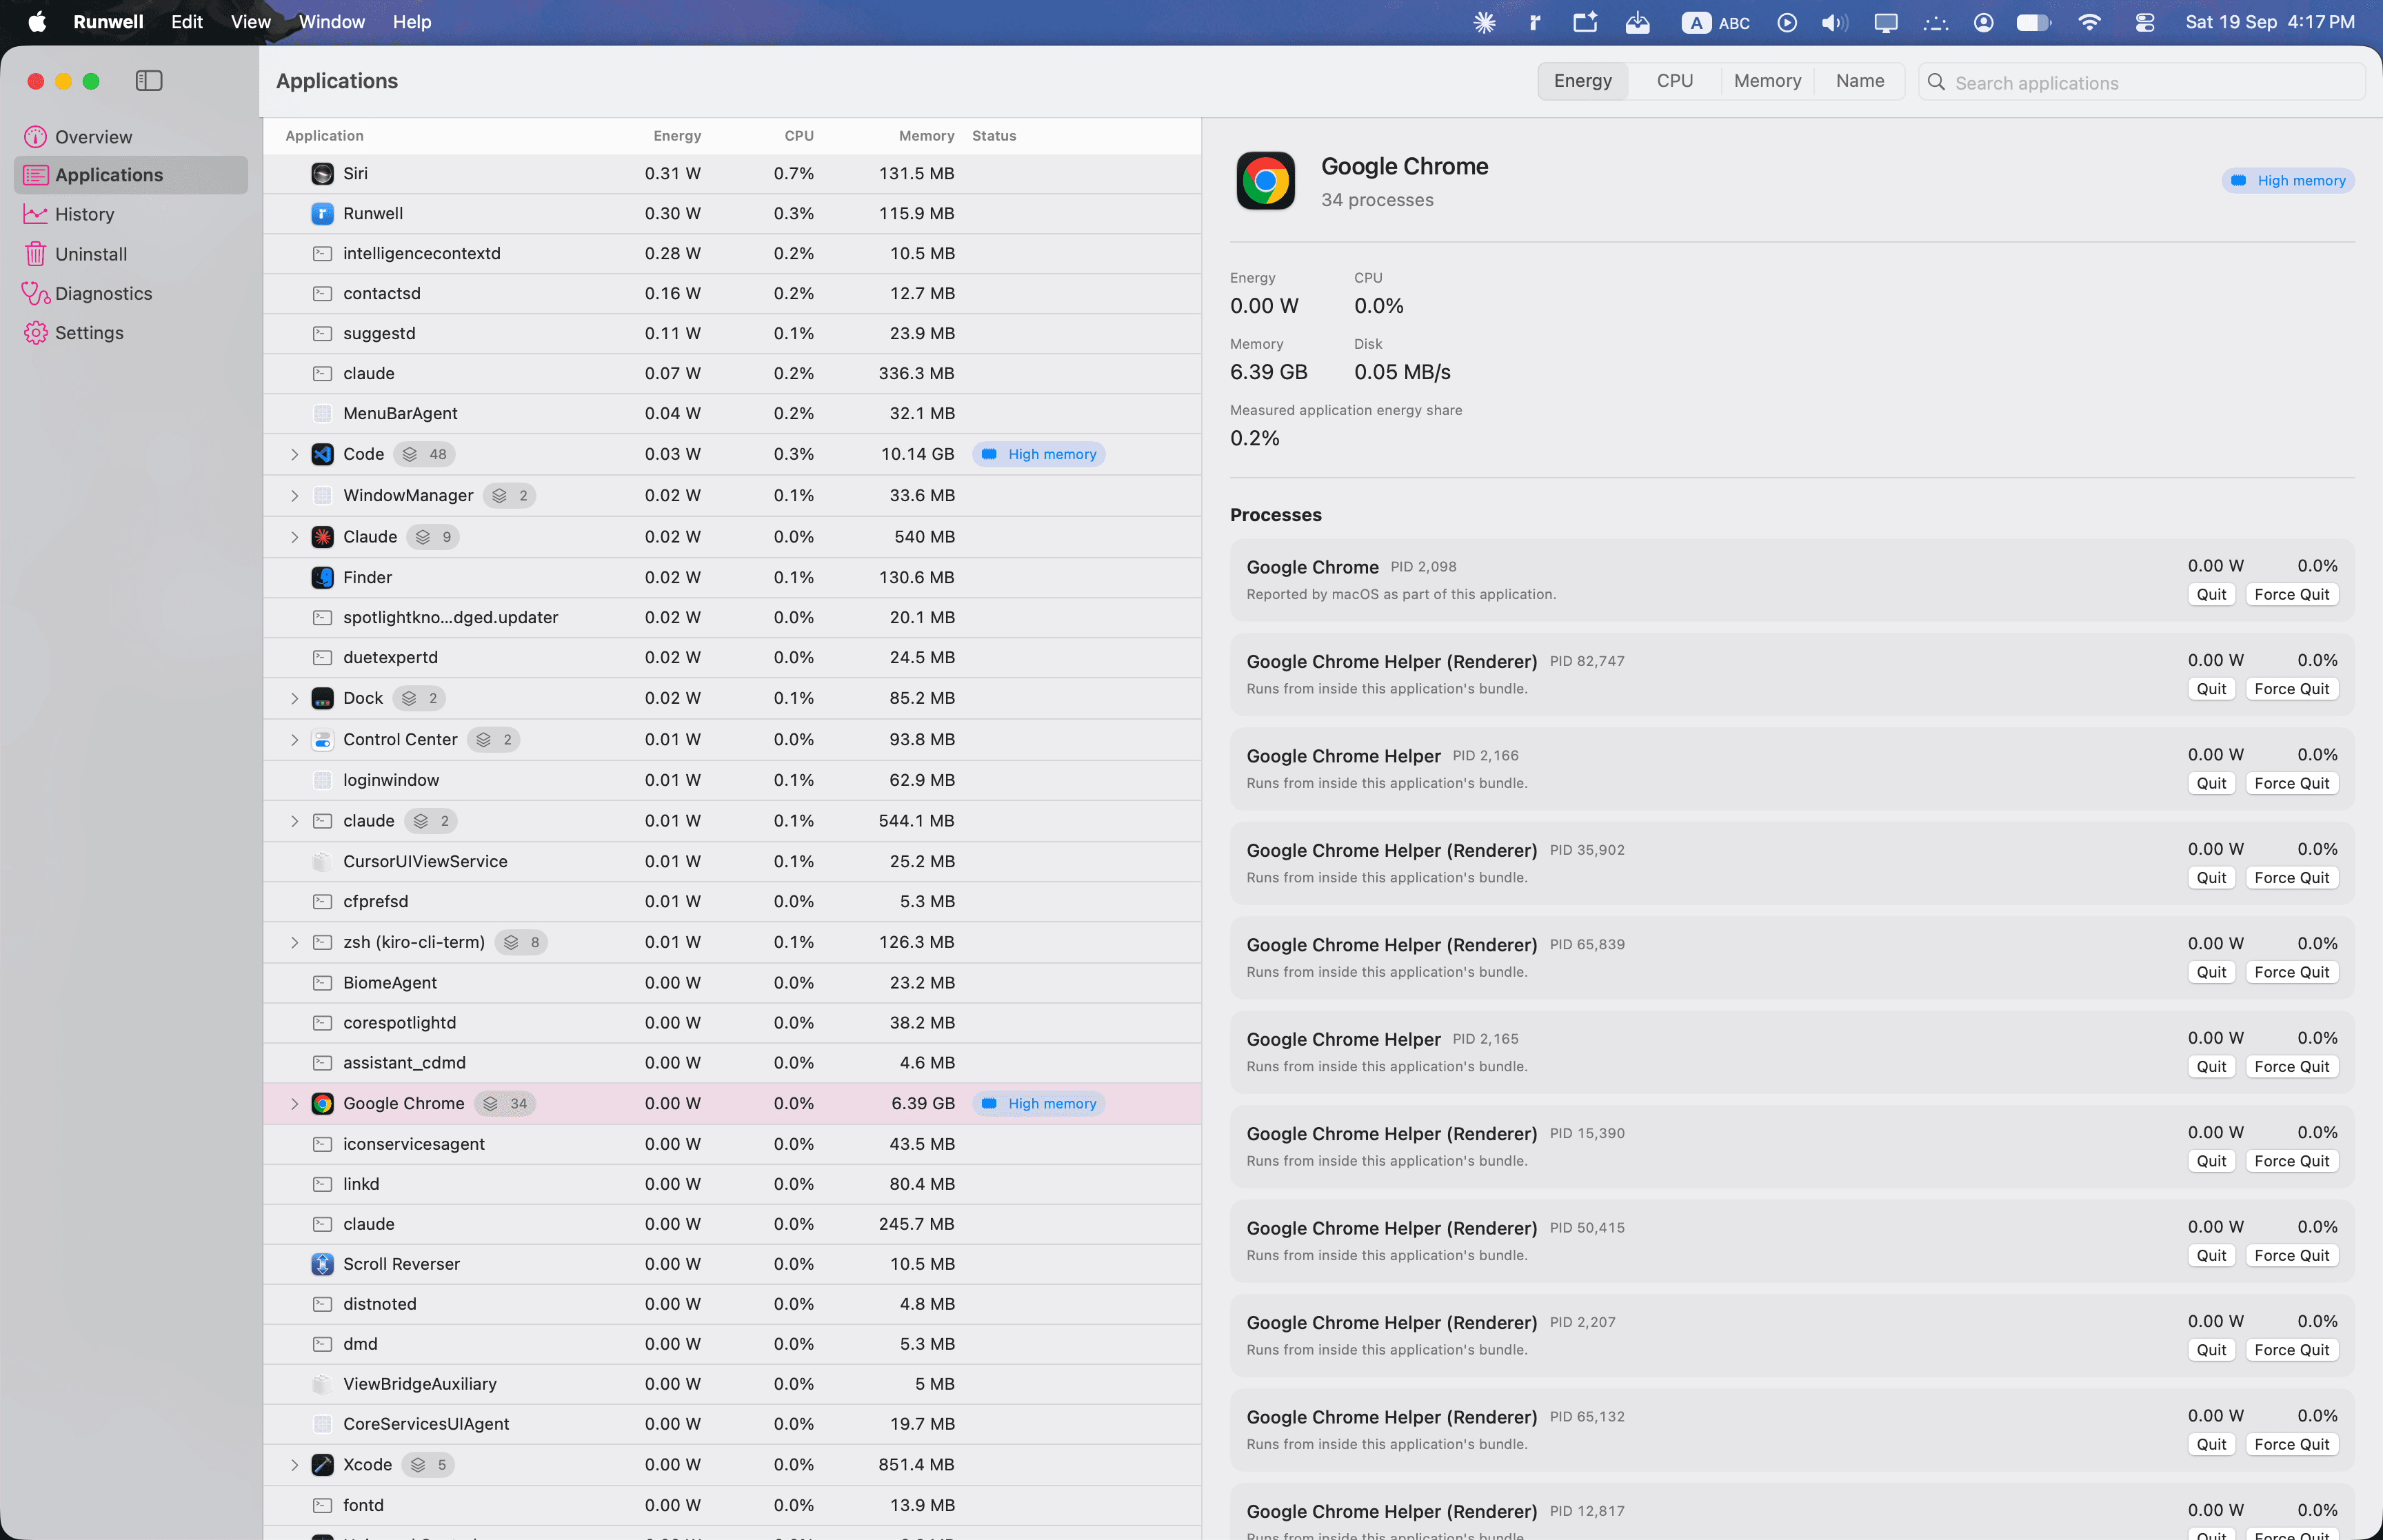Quit Google Chrome PID 2,098
The width and height of the screenshot is (2383, 1540).
point(2211,594)
